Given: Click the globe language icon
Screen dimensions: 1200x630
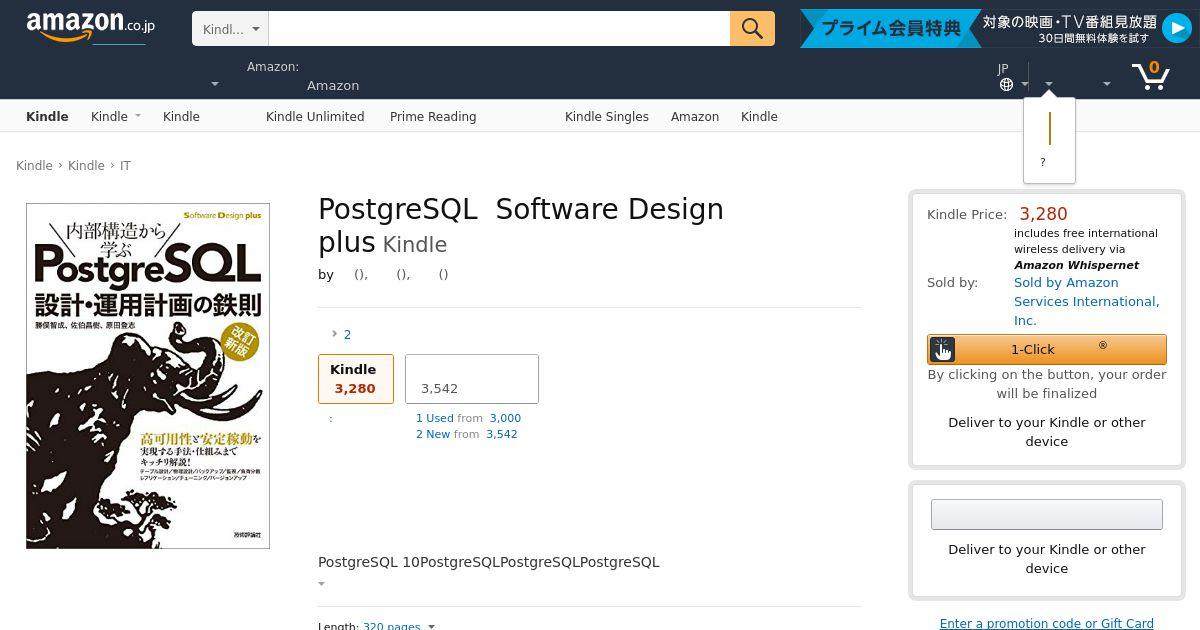Looking at the screenshot, I should point(1006,85).
